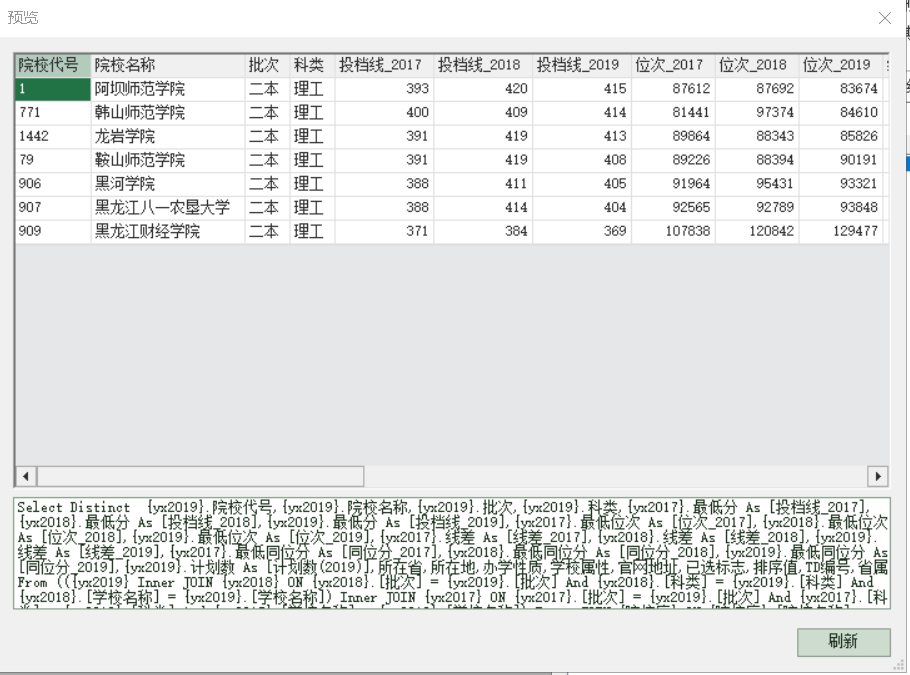Click the right arrow of horizontal scrollbar
The height and width of the screenshot is (675, 910).
878,477
